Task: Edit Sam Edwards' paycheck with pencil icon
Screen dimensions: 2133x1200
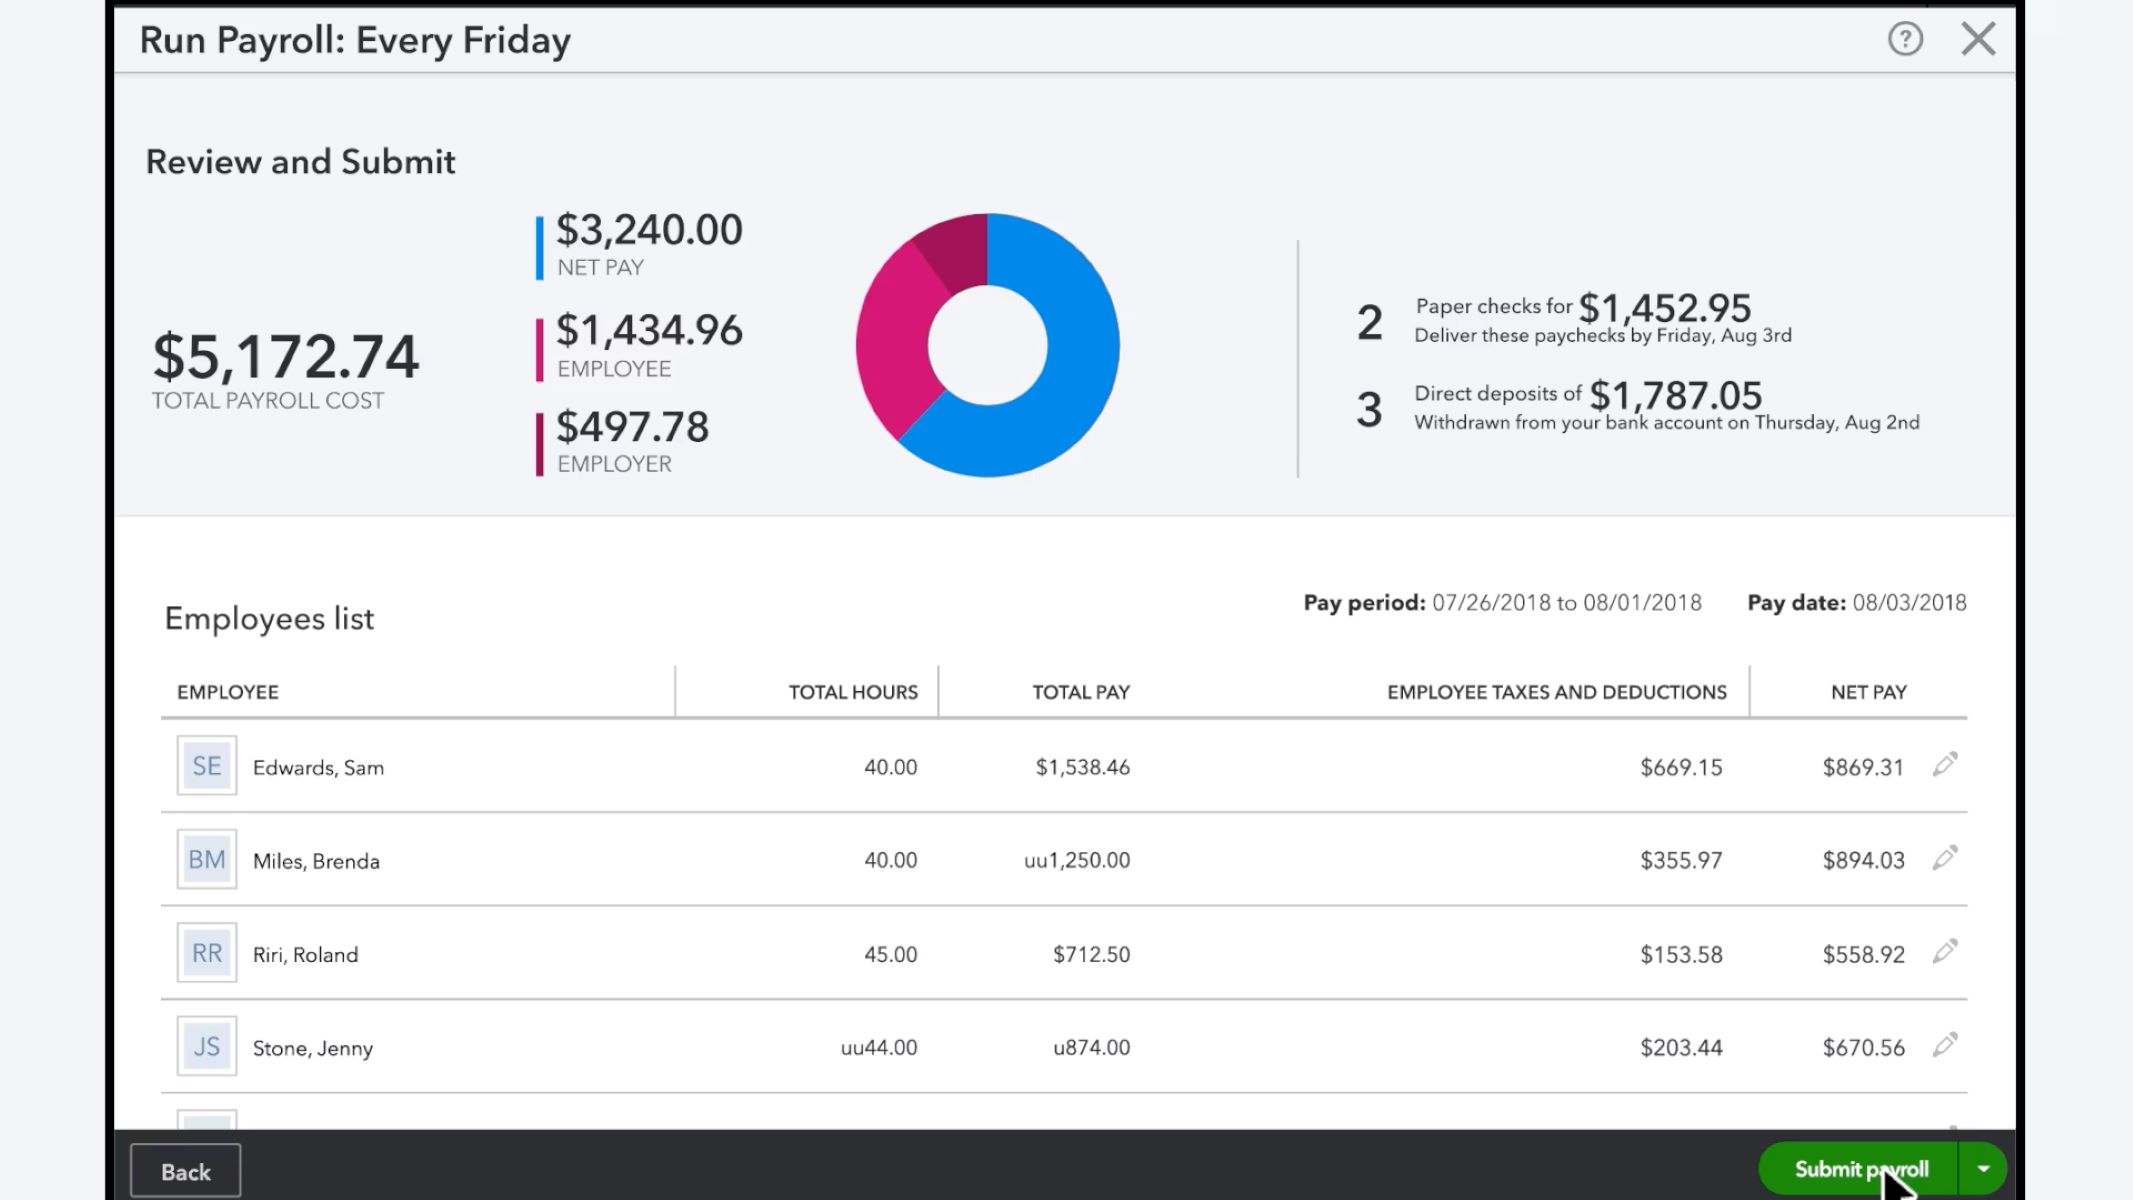Action: (x=1945, y=765)
